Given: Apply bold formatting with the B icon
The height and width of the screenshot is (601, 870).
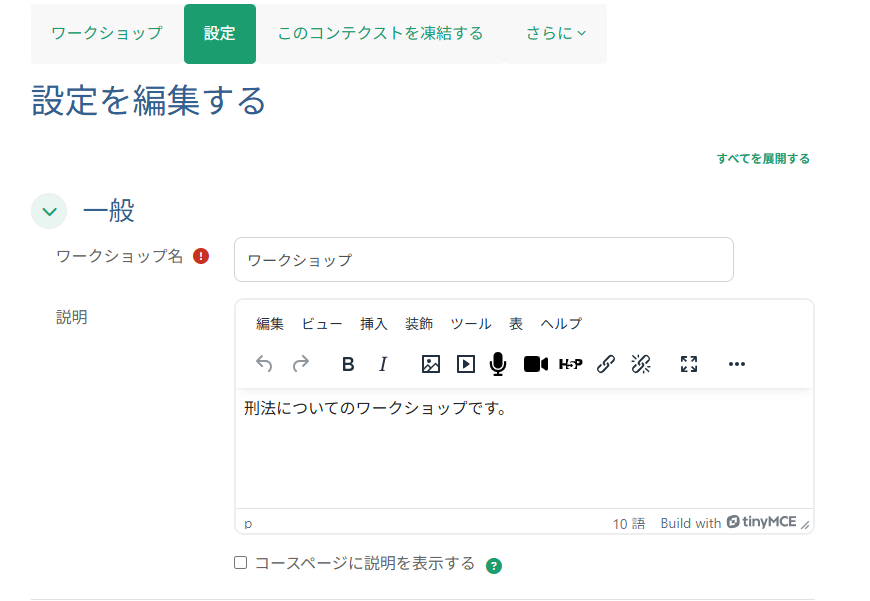Looking at the screenshot, I should (x=347, y=364).
